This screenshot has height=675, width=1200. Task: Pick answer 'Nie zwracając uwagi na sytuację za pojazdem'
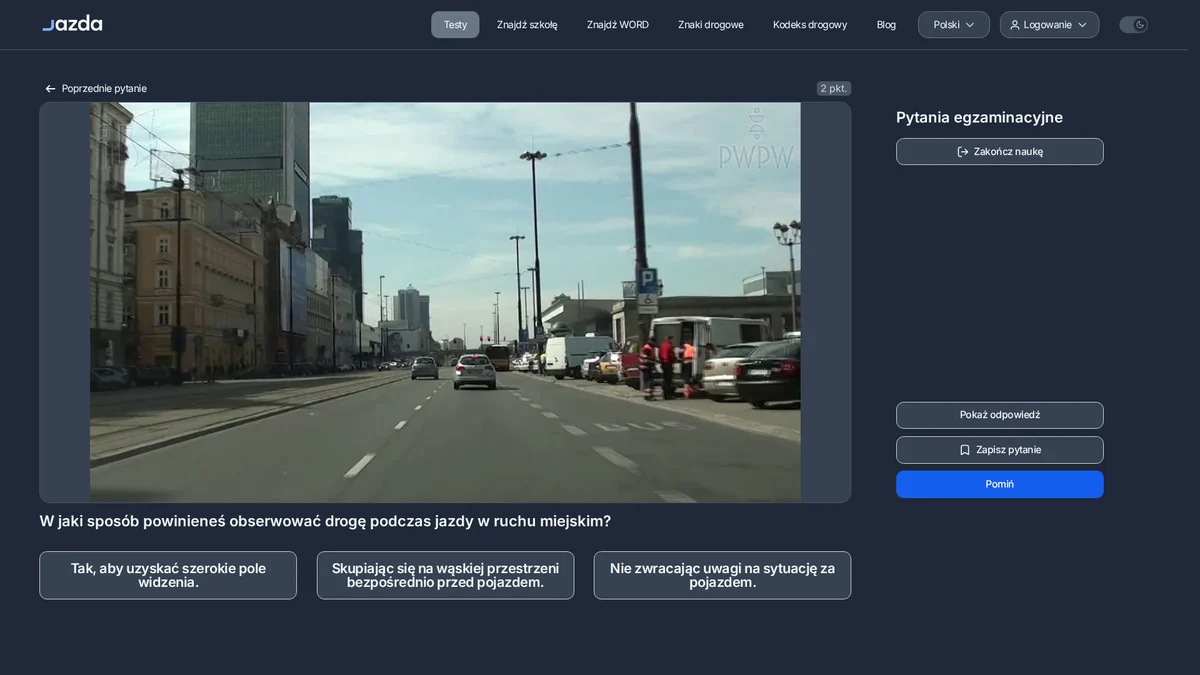(x=722, y=575)
